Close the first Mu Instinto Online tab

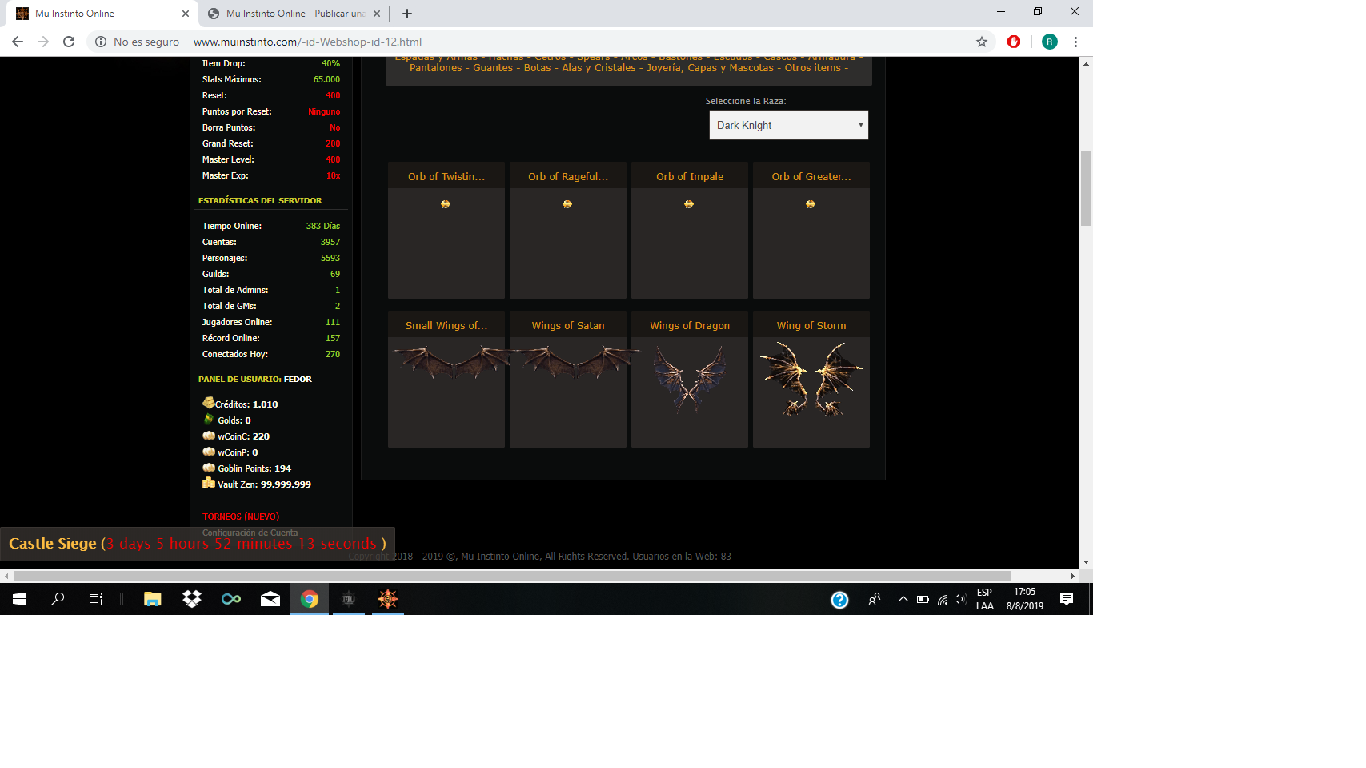click(x=185, y=14)
